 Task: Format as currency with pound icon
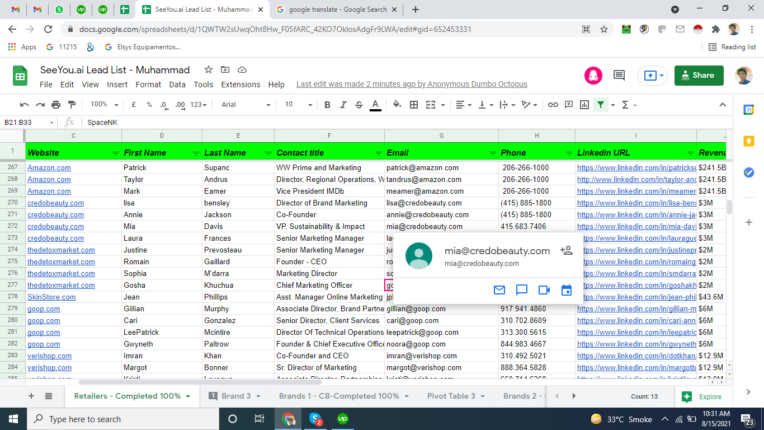tap(134, 105)
